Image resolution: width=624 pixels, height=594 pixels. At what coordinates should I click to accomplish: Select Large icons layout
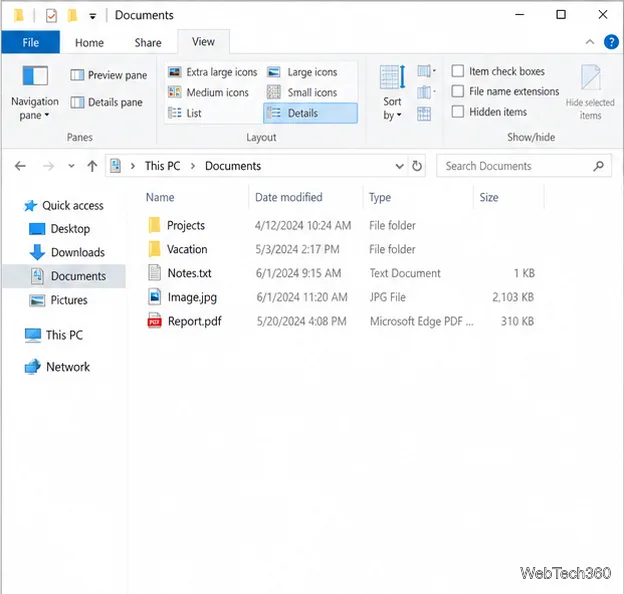(302, 72)
